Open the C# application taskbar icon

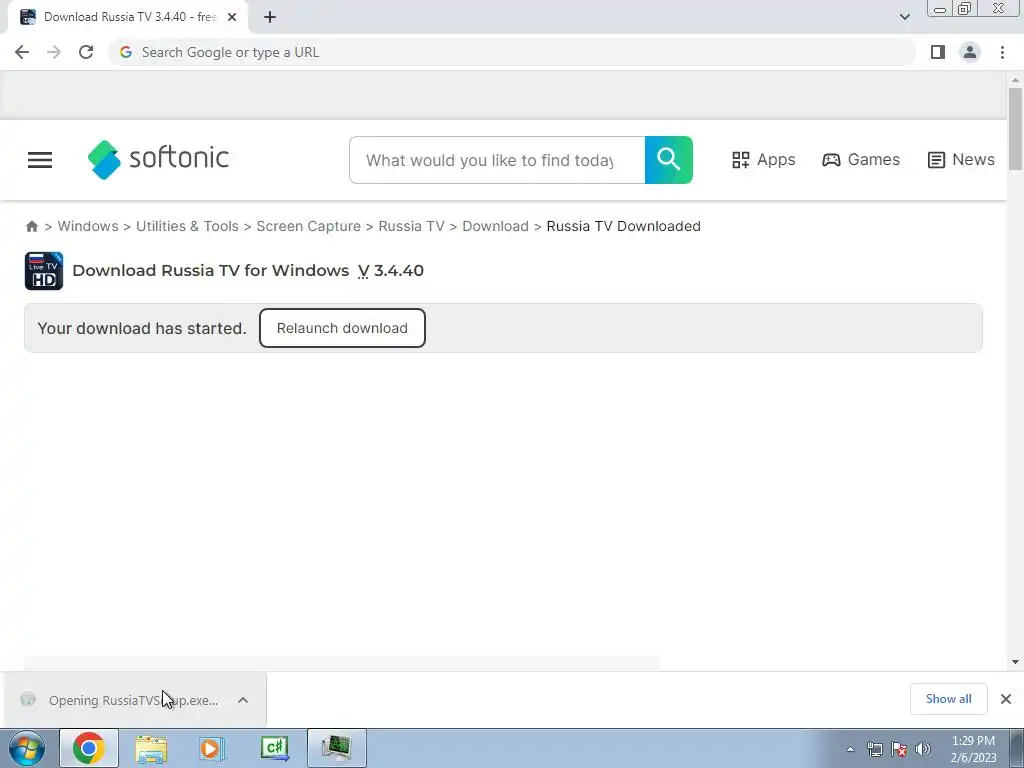pyautogui.click(x=274, y=748)
